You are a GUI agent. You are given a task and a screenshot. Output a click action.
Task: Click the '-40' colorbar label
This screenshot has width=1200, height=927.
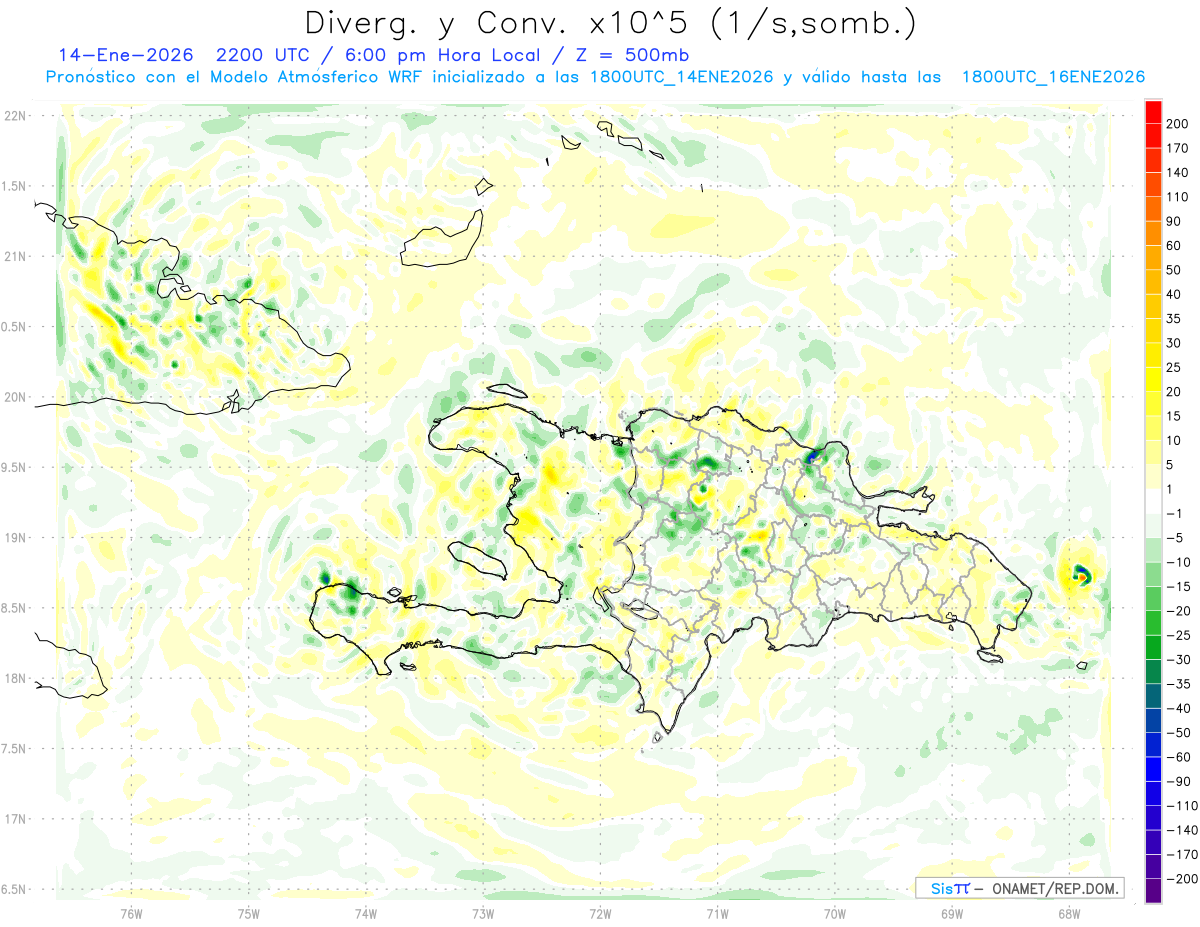click(1179, 708)
